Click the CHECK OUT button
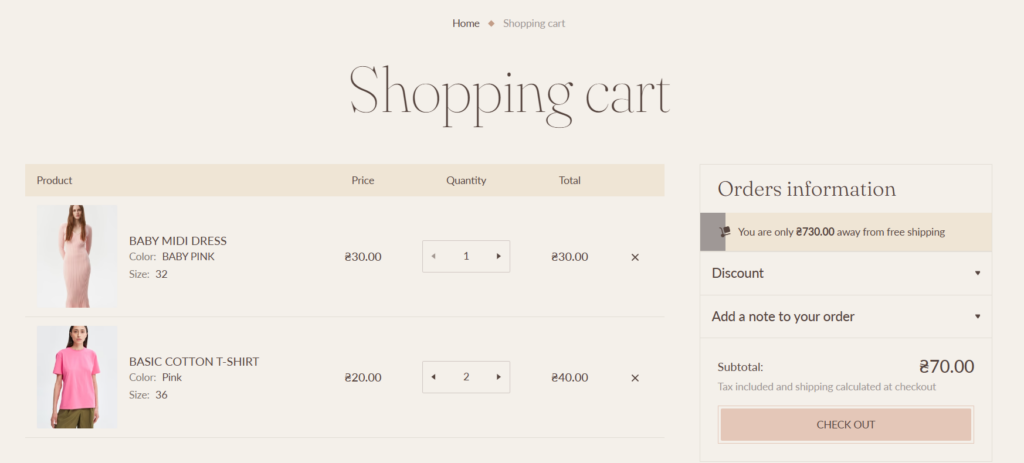This screenshot has width=1024, height=463. coord(846,424)
